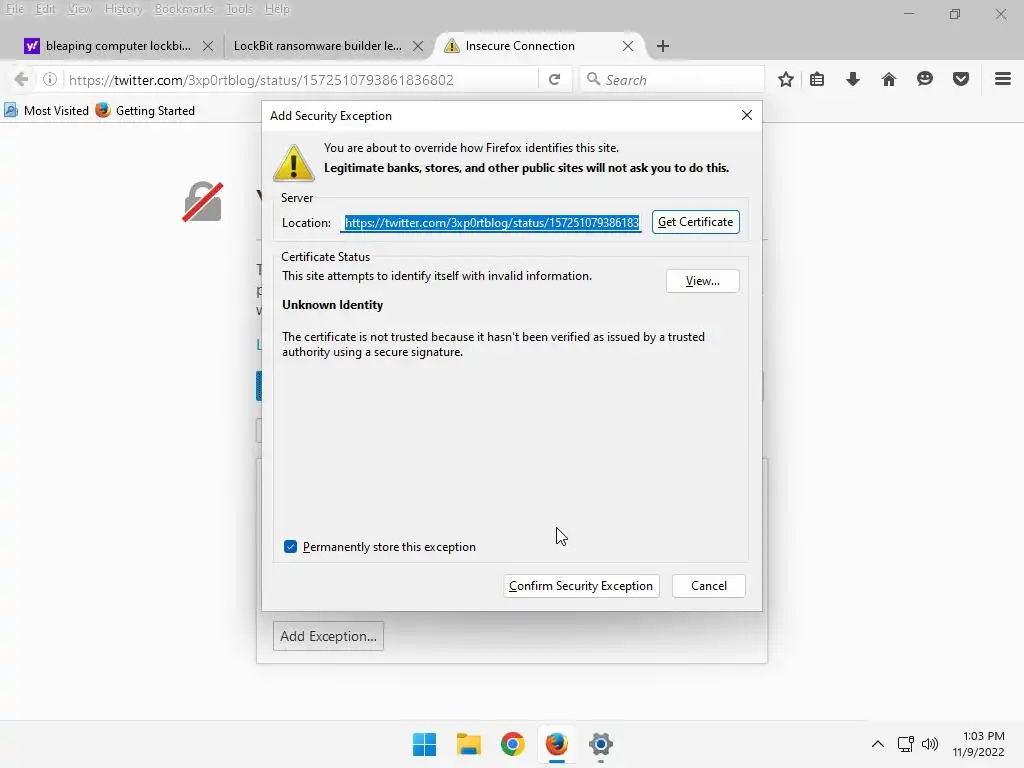Open the History menu
Image resolution: width=1024 pixels, height=768 pixels.
(x=123, y=9)
